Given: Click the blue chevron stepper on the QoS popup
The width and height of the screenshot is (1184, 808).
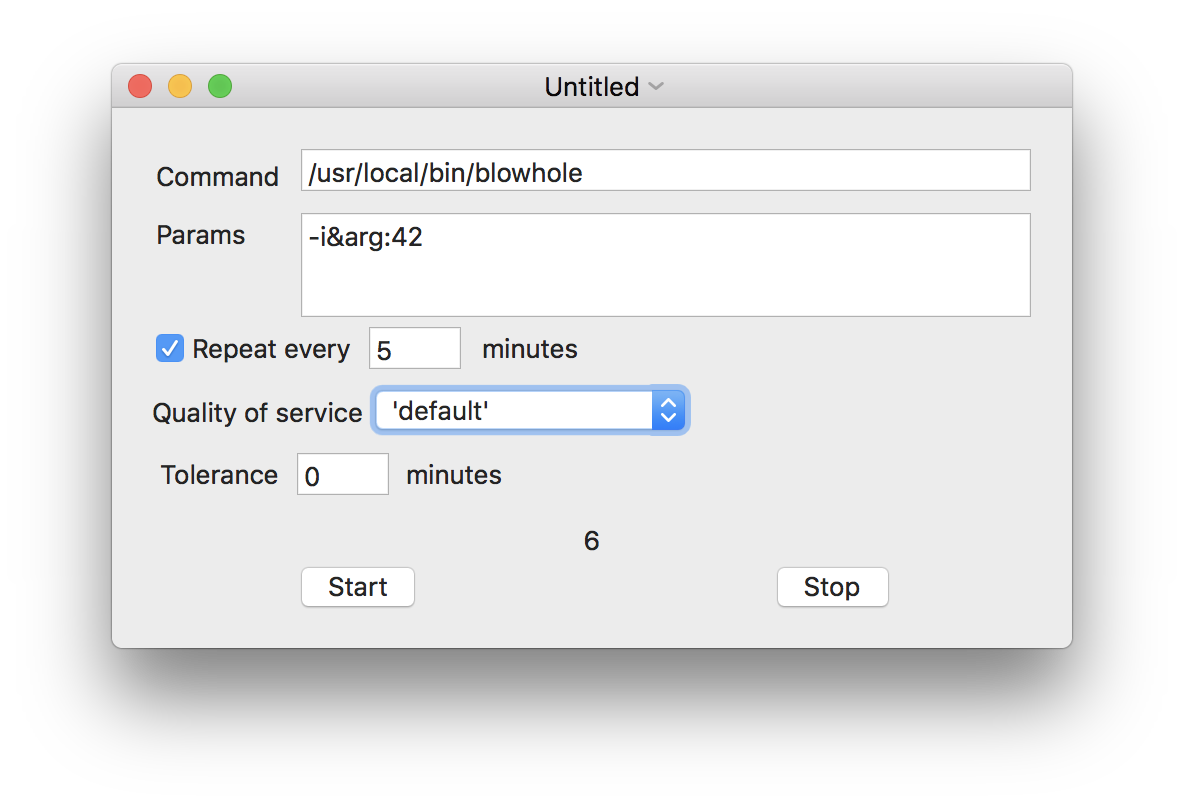Looking at the screenshot, I should tap(668, 410).
